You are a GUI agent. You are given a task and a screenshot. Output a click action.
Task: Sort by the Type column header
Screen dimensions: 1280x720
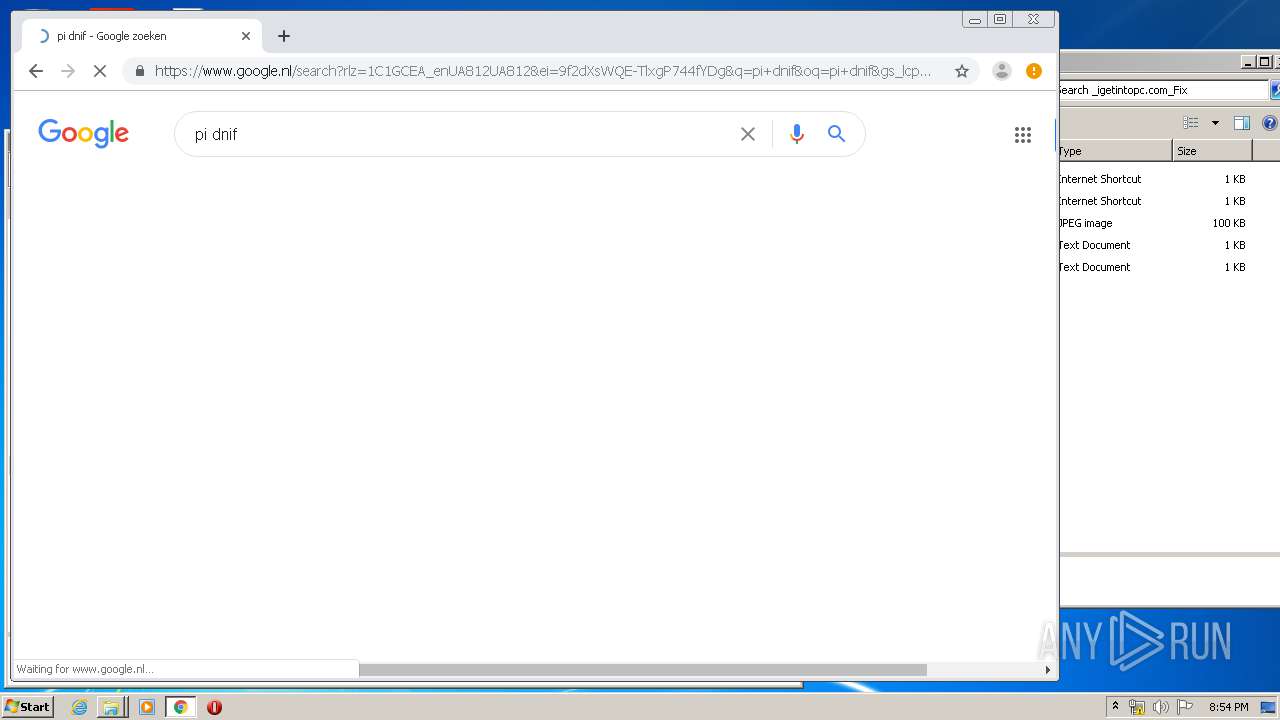1115,151
